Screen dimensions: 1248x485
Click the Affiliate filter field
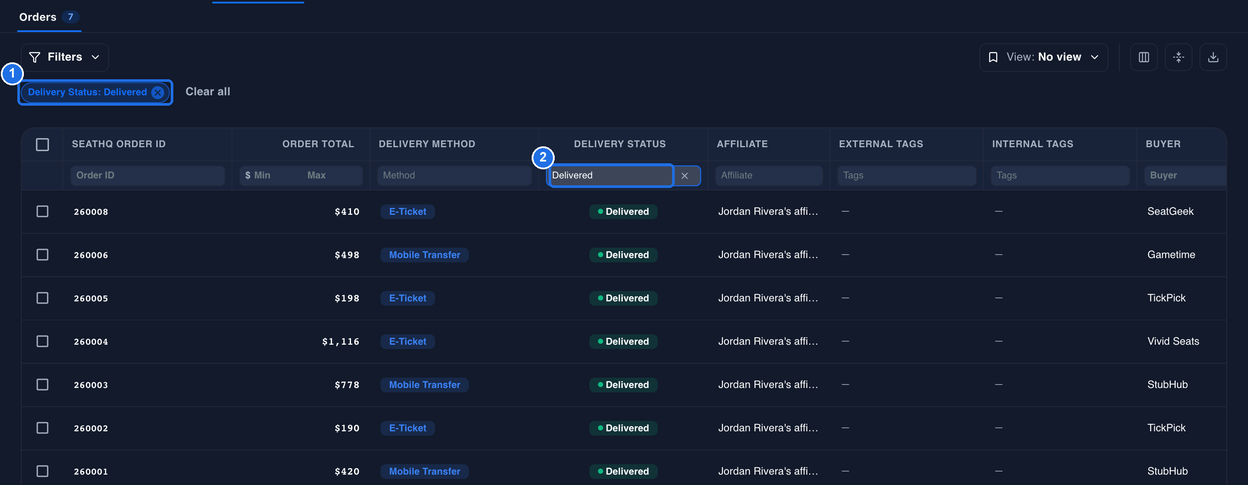[770, 175]
